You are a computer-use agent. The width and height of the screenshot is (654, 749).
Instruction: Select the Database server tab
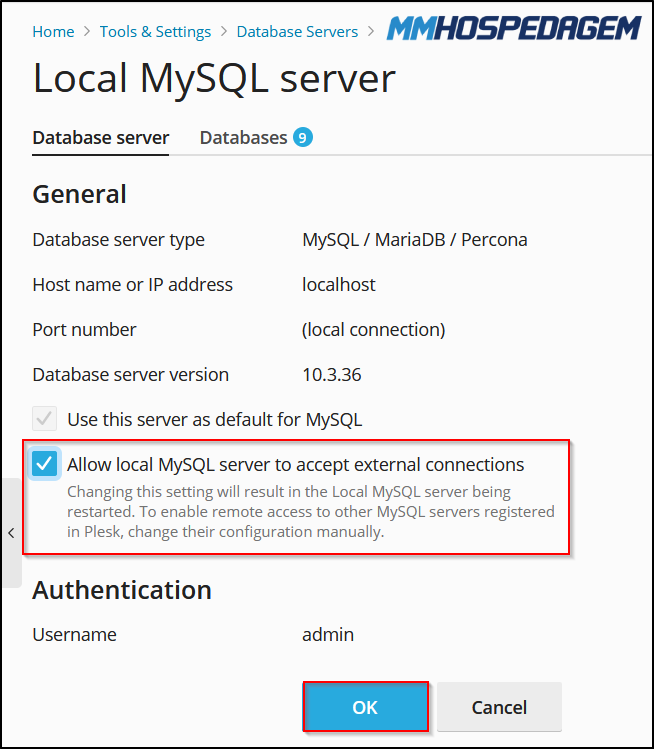point(101,138)
